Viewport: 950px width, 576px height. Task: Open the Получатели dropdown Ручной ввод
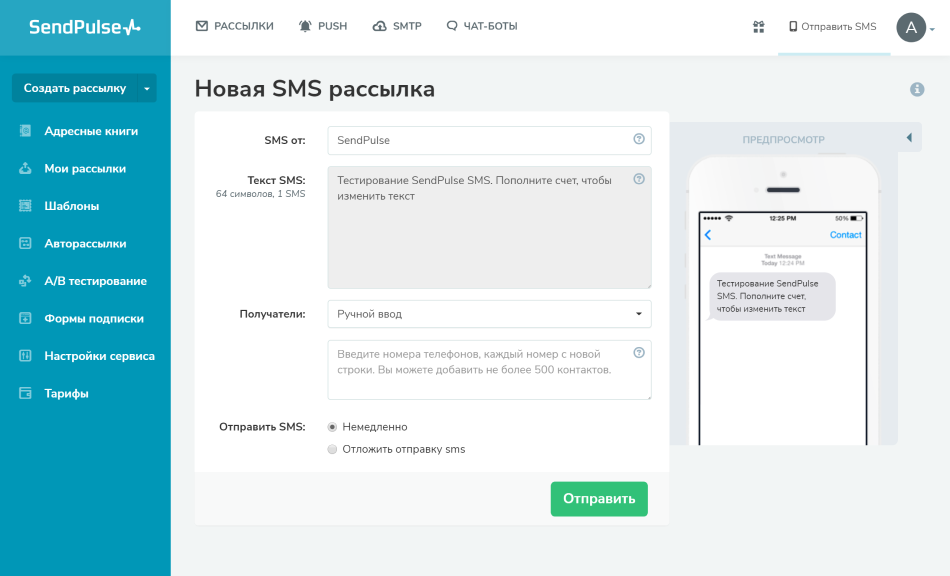coord(490,314)
